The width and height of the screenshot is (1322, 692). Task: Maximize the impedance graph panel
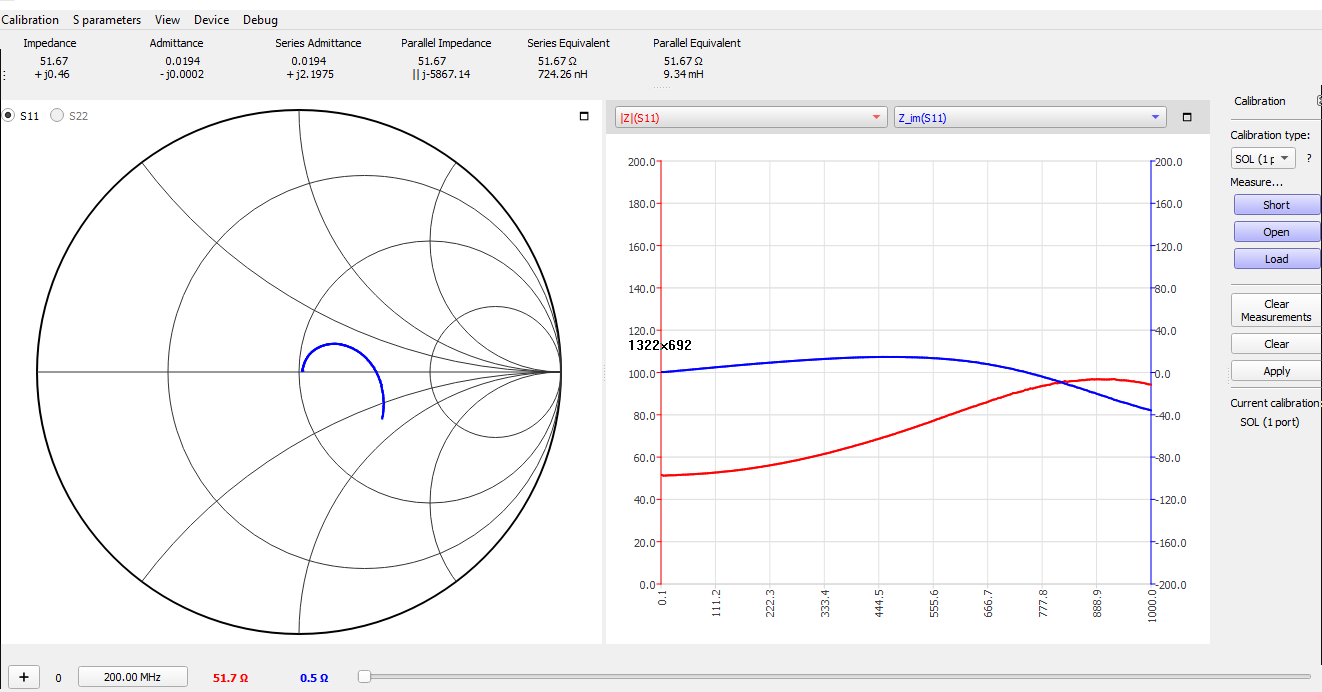1187,117
